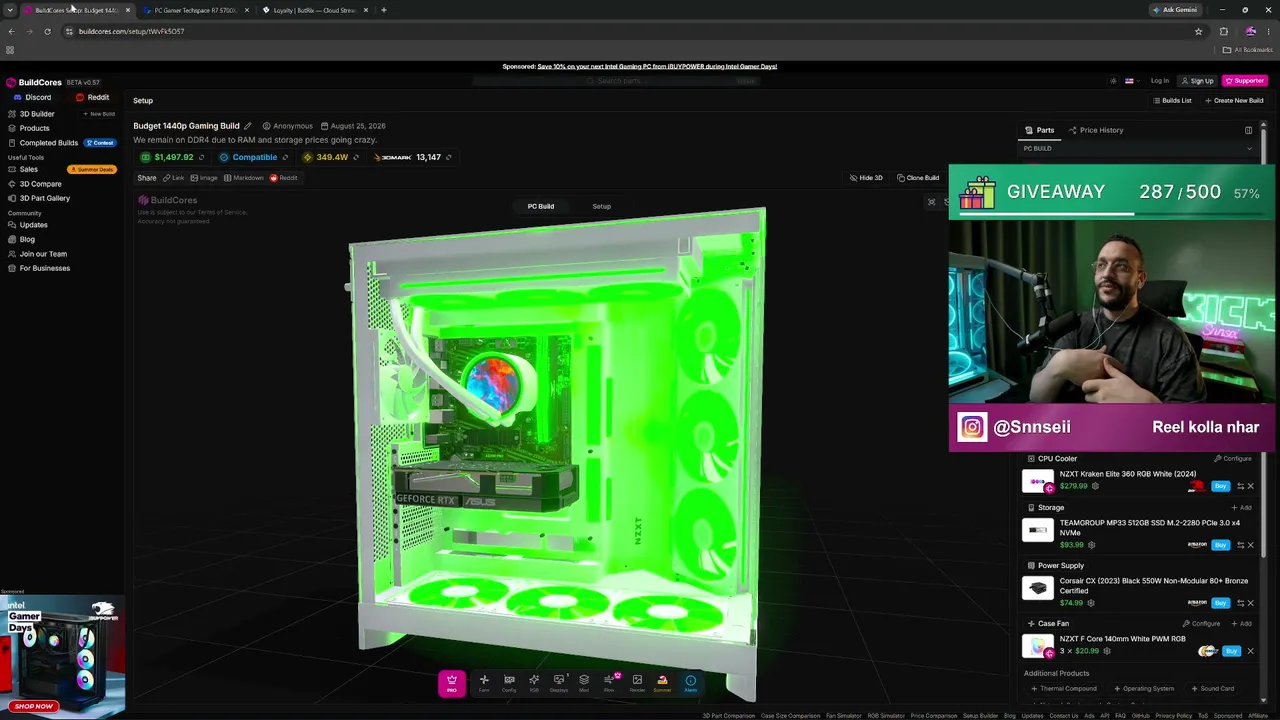Open the Render tool
Screen dimensions: 1280x720
(637, 683)
